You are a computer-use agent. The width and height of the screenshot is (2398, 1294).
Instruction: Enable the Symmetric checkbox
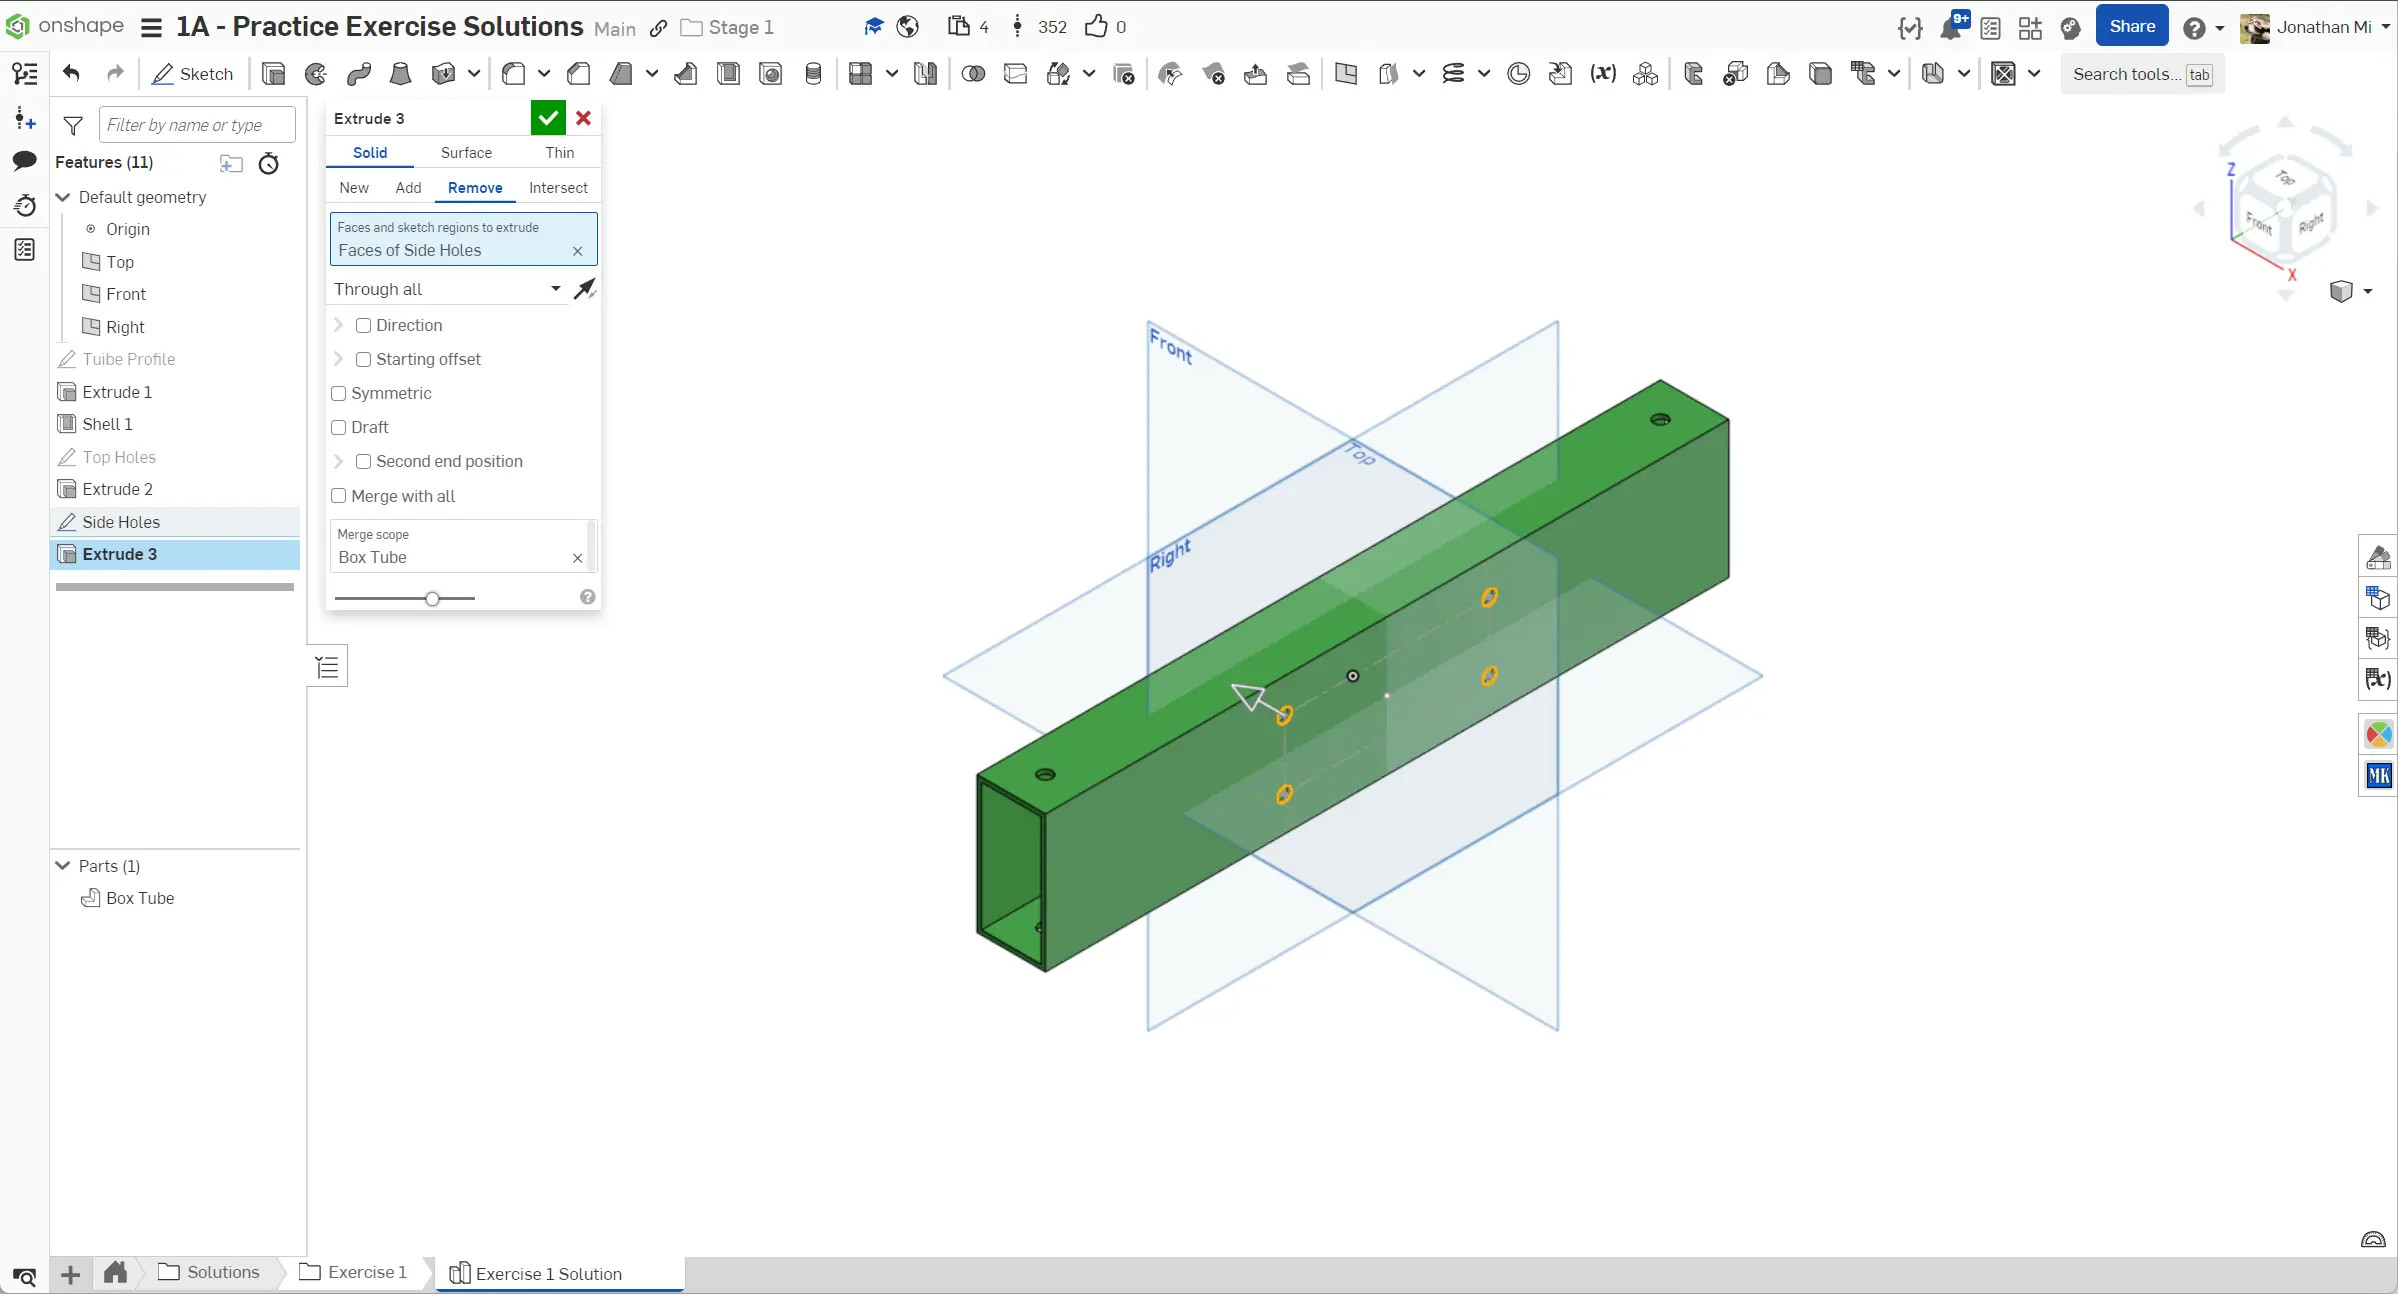[x=339, y=394]
